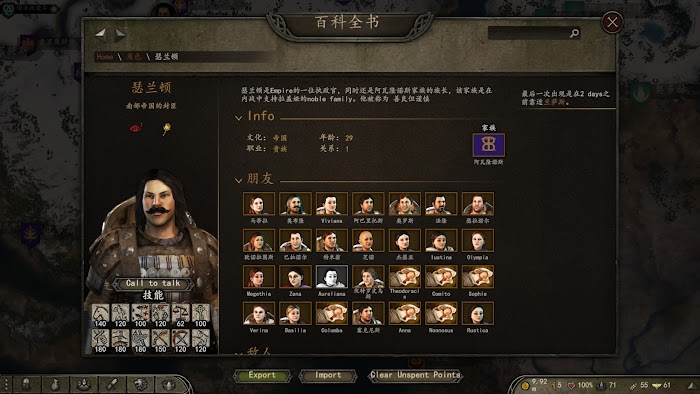Open the kingdom crown icon

[x=169, y=385]
